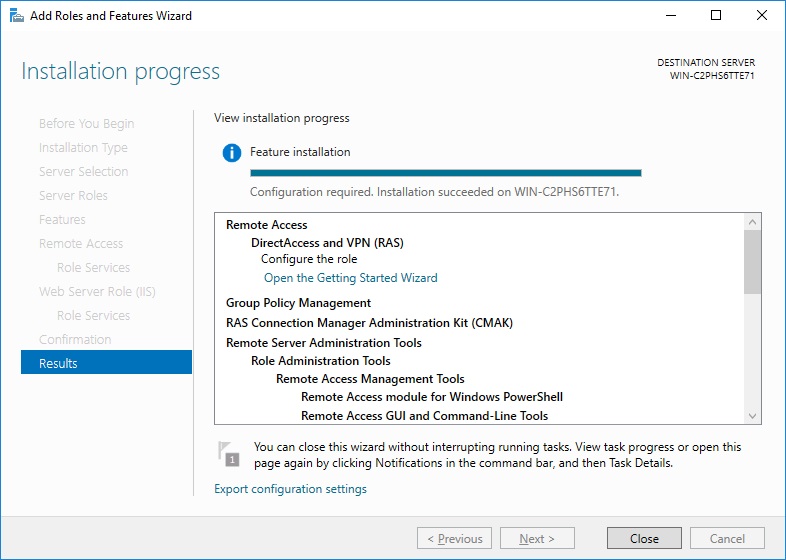Select the Remote Access entry in the results list
This screenshot has width=786, height=560.
(x=266, y=225)
